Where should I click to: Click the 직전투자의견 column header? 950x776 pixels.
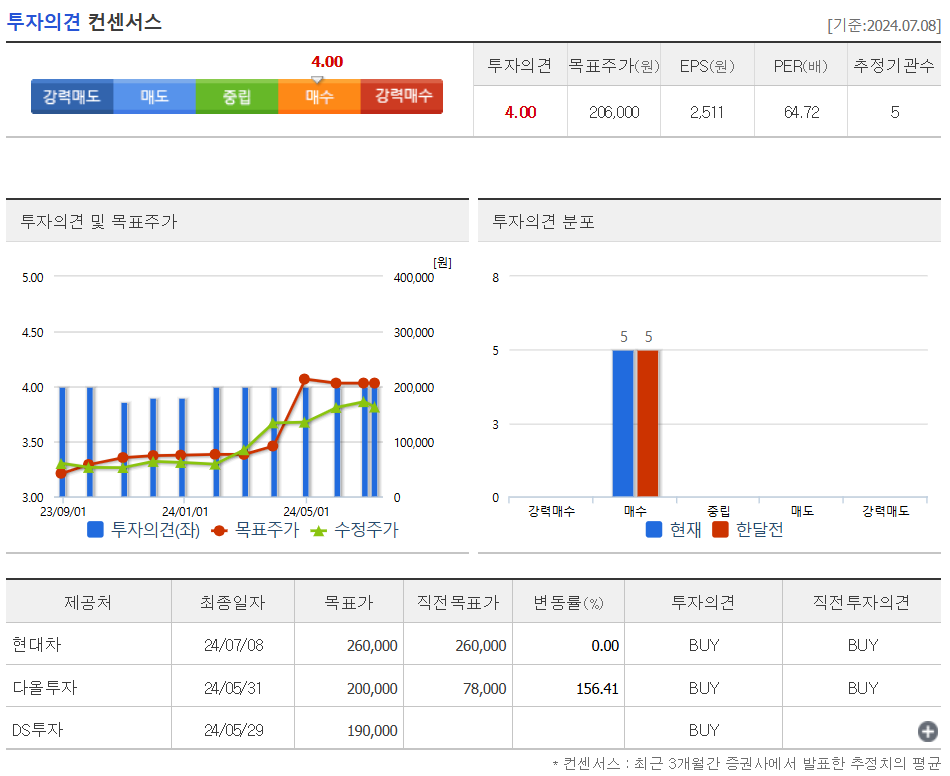(x=862, y=602)
